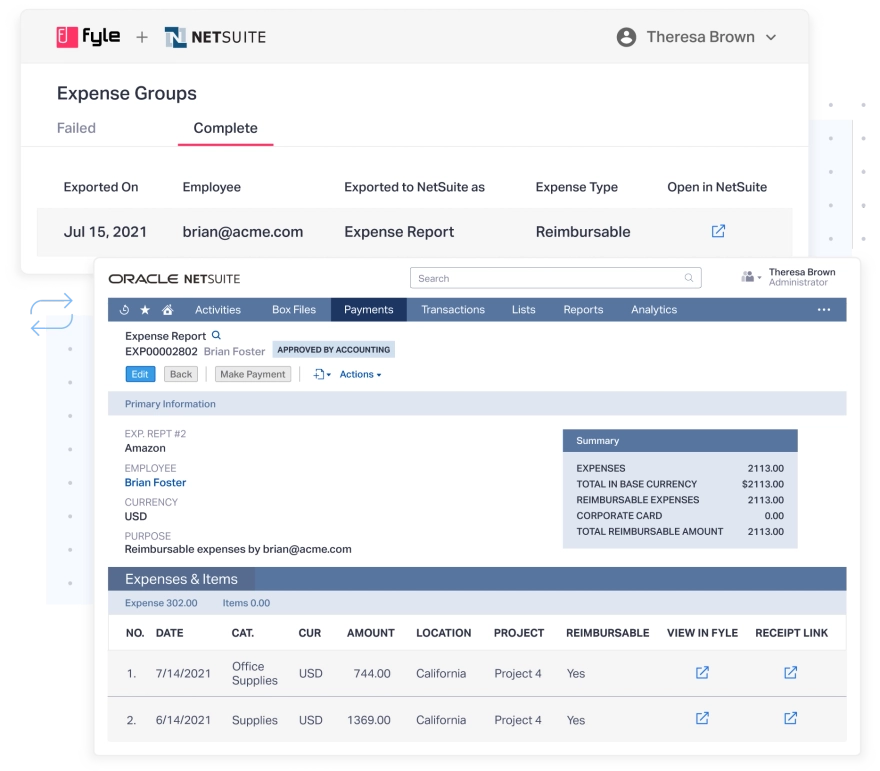Image resolution: width=880 pixels, height=771 pixels.
Task: Click the Edit button
Action: (140, 374)
